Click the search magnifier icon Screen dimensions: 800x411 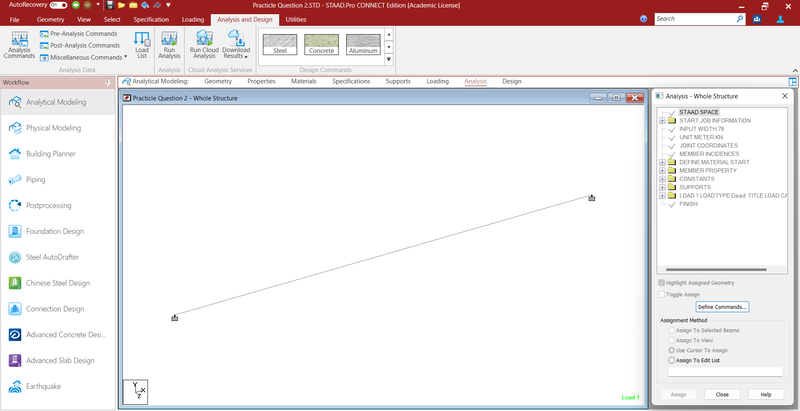pyautogui.click(x=740, y=19)
